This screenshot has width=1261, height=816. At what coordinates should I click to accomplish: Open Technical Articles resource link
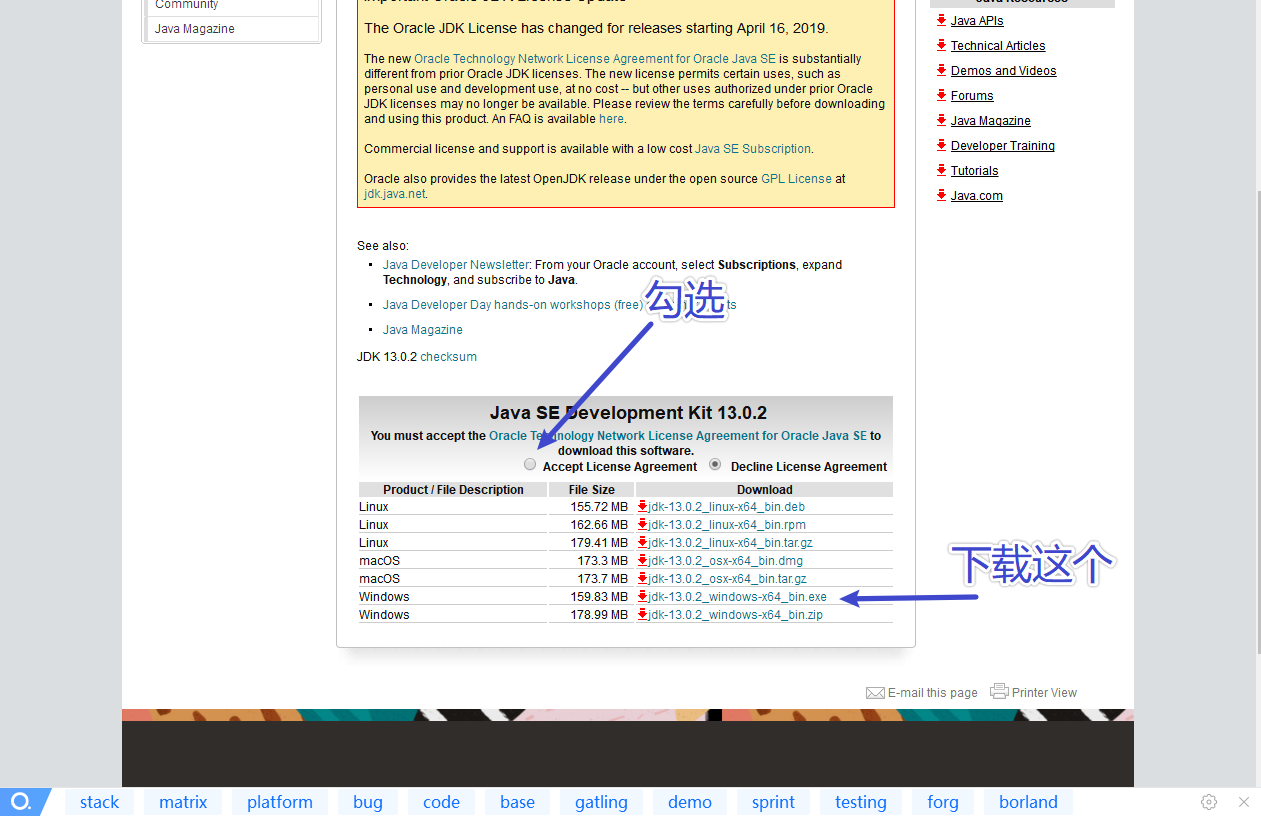point(998,46)
